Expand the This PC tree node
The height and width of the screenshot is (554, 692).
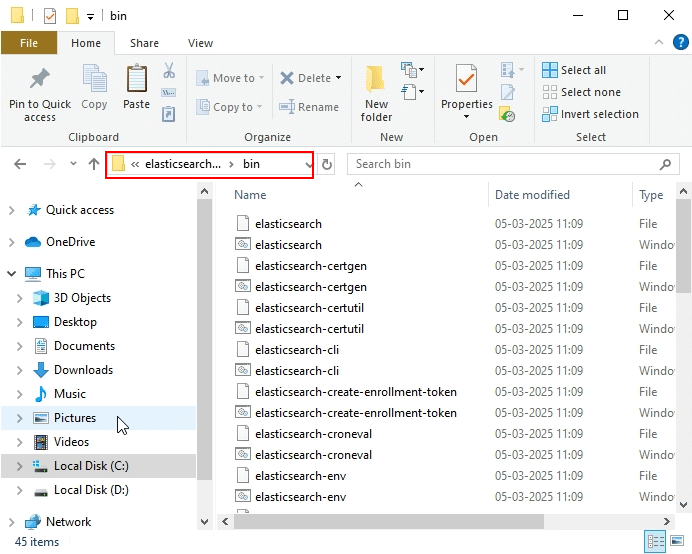12,273
